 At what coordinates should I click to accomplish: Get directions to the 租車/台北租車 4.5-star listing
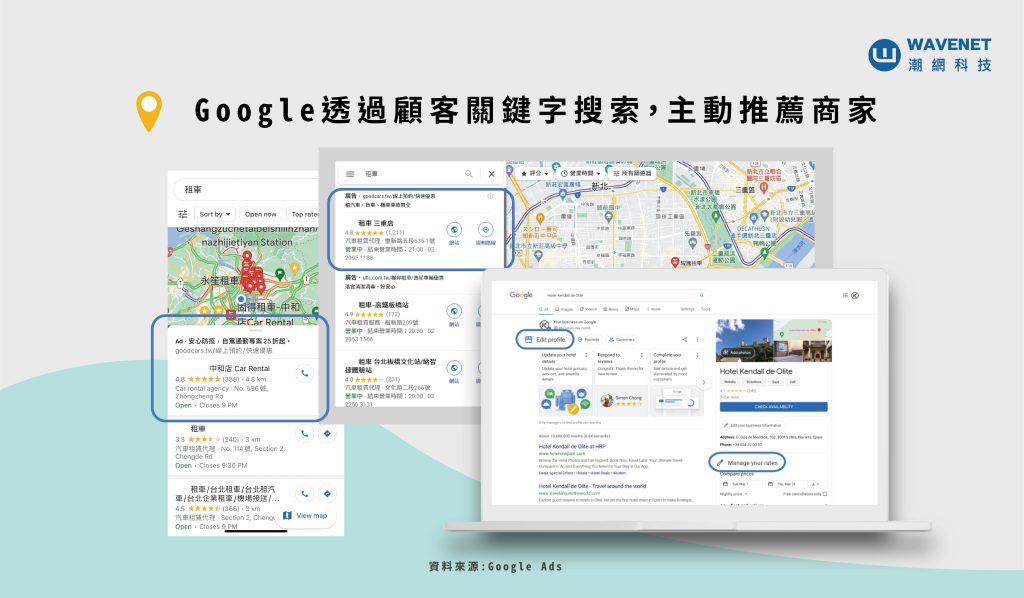click(327, 494)
